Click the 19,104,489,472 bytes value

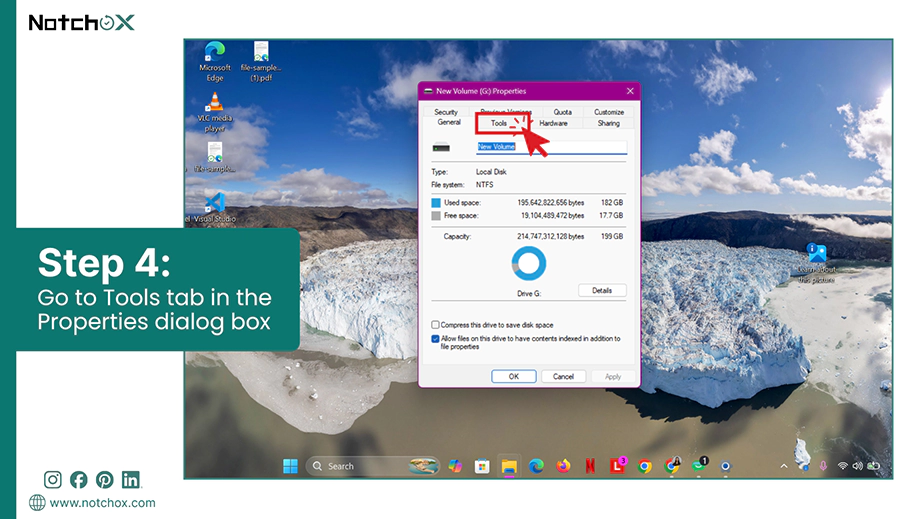[552, 216]
